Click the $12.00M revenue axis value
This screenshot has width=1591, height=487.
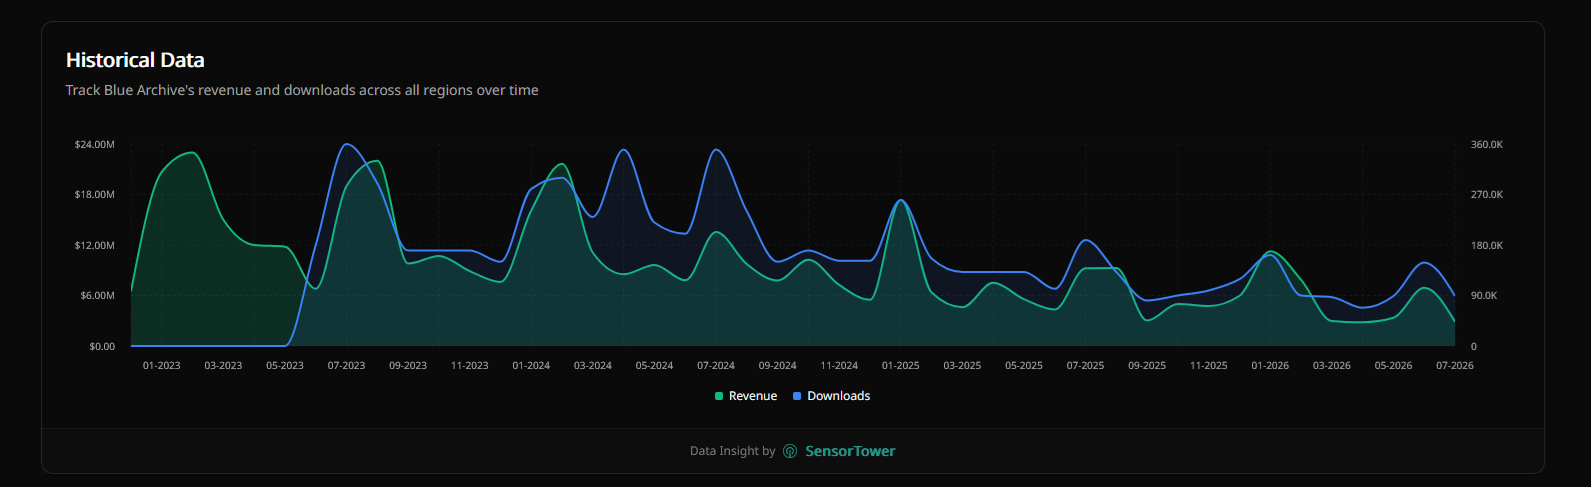[95, 246]
